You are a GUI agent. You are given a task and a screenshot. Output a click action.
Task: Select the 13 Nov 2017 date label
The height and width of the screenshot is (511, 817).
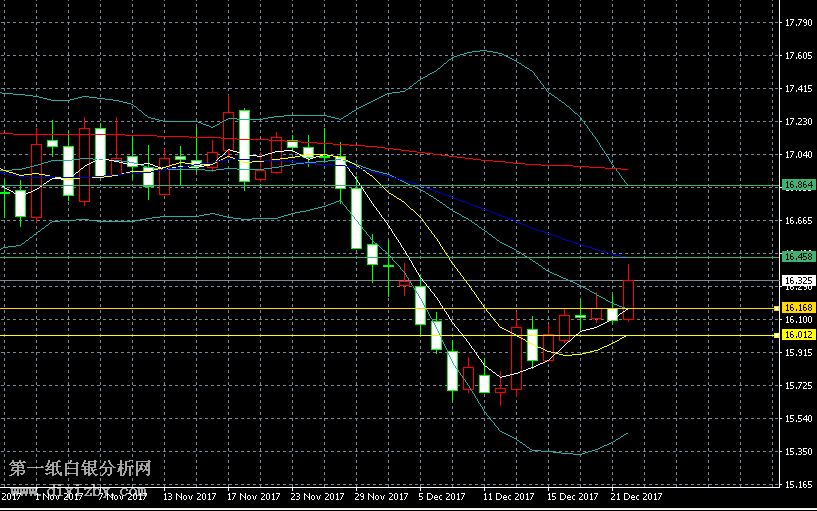tap(189, 496)
